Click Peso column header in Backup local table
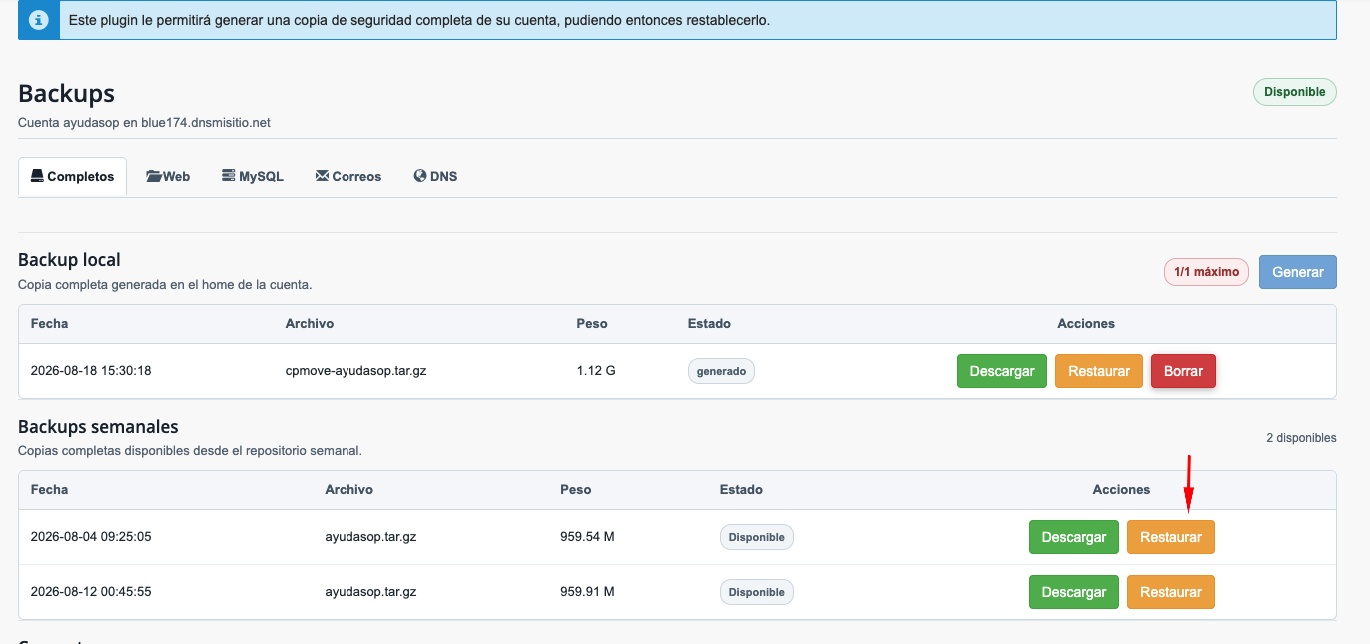 592,324
